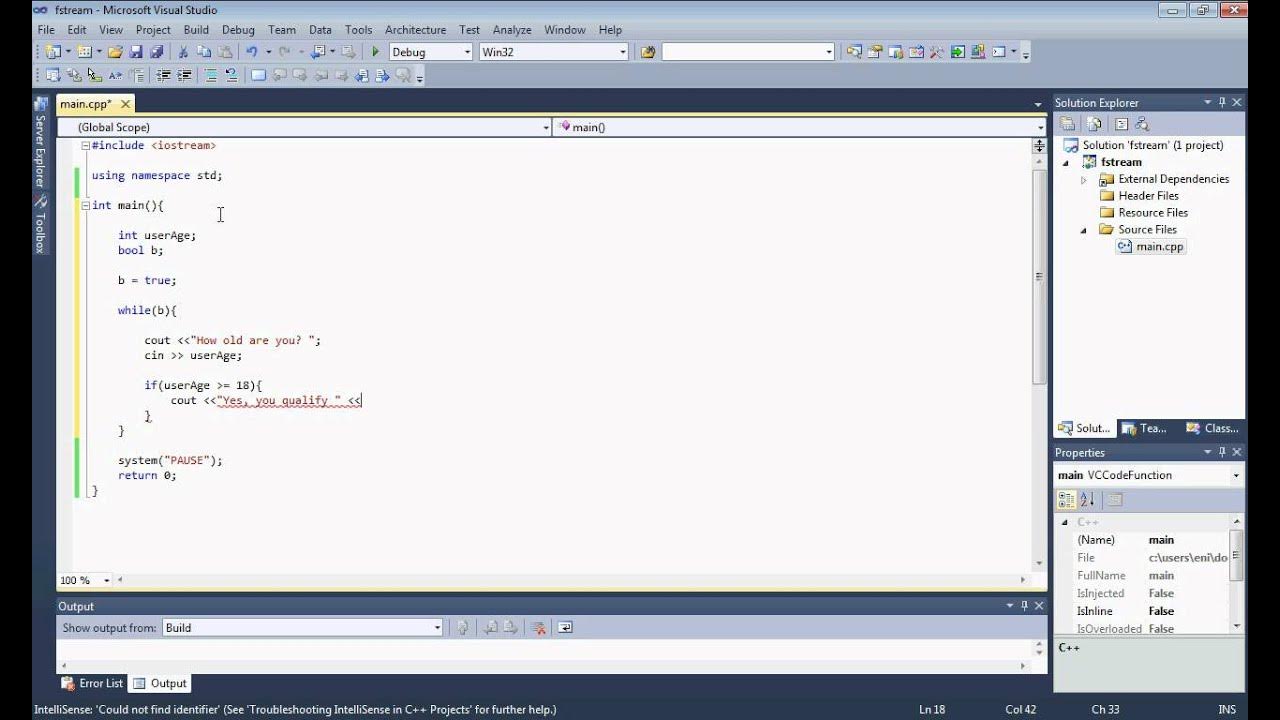1280x720 pixels.
Task: Click the editor vertical scrollbar thumb
Action: tap(1039, 276)
